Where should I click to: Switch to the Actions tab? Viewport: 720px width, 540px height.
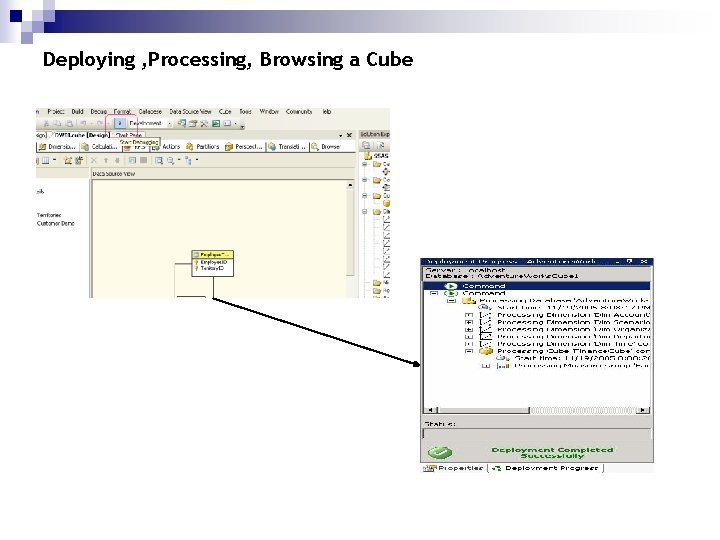point(166,147)
